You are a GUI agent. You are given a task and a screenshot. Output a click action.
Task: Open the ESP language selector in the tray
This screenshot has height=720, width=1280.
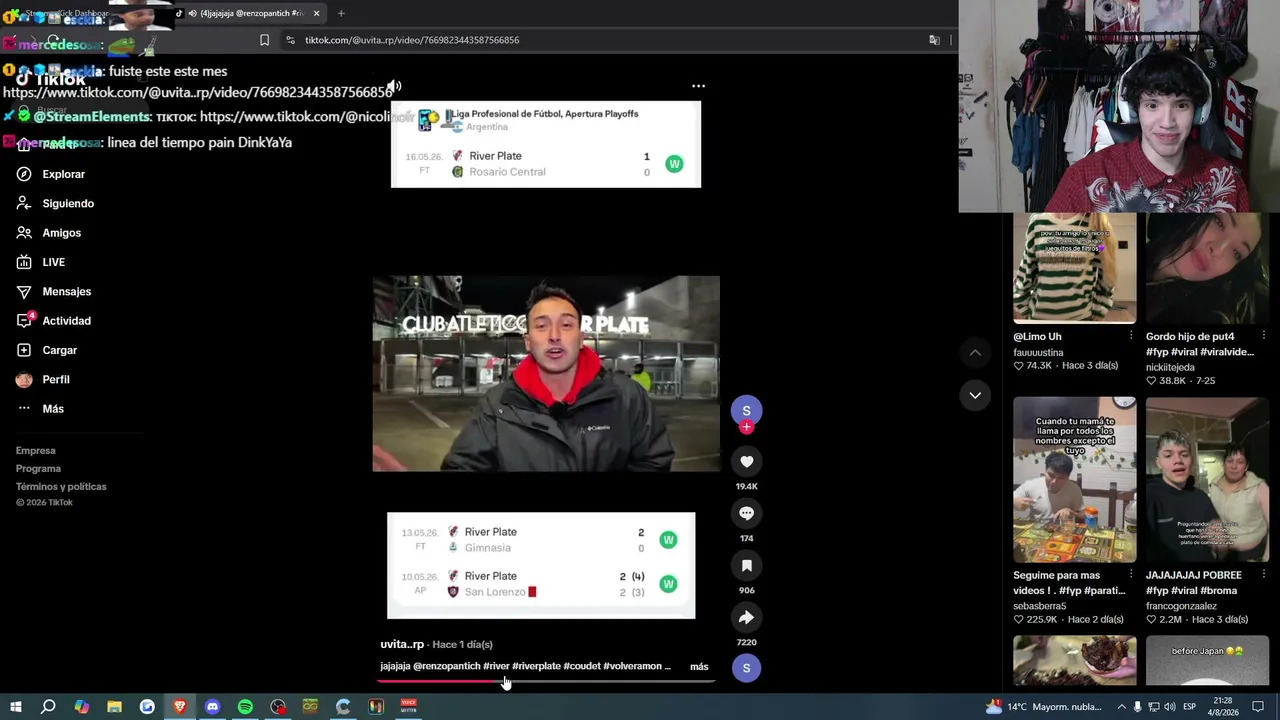1190,707
